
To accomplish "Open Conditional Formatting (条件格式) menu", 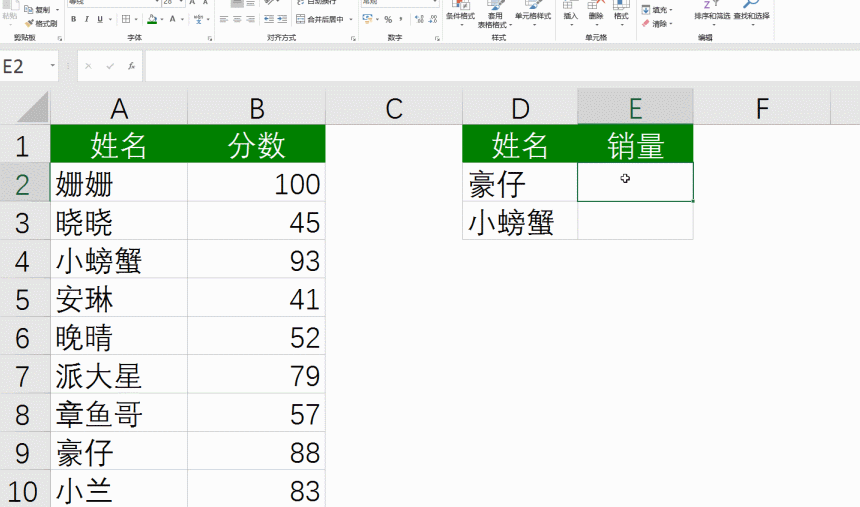I will [460, 13].
